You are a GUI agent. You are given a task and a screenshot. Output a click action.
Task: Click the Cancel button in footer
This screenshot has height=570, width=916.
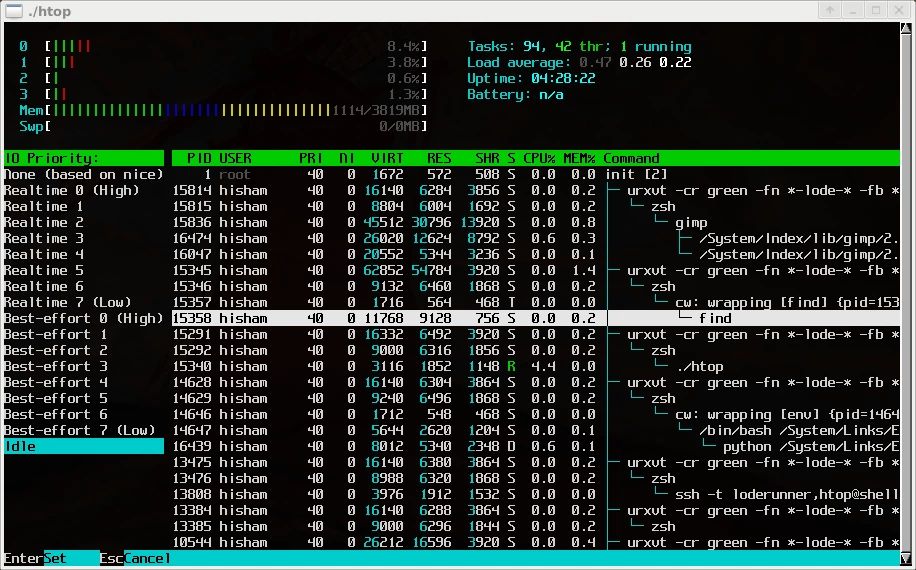coord(147,558)
